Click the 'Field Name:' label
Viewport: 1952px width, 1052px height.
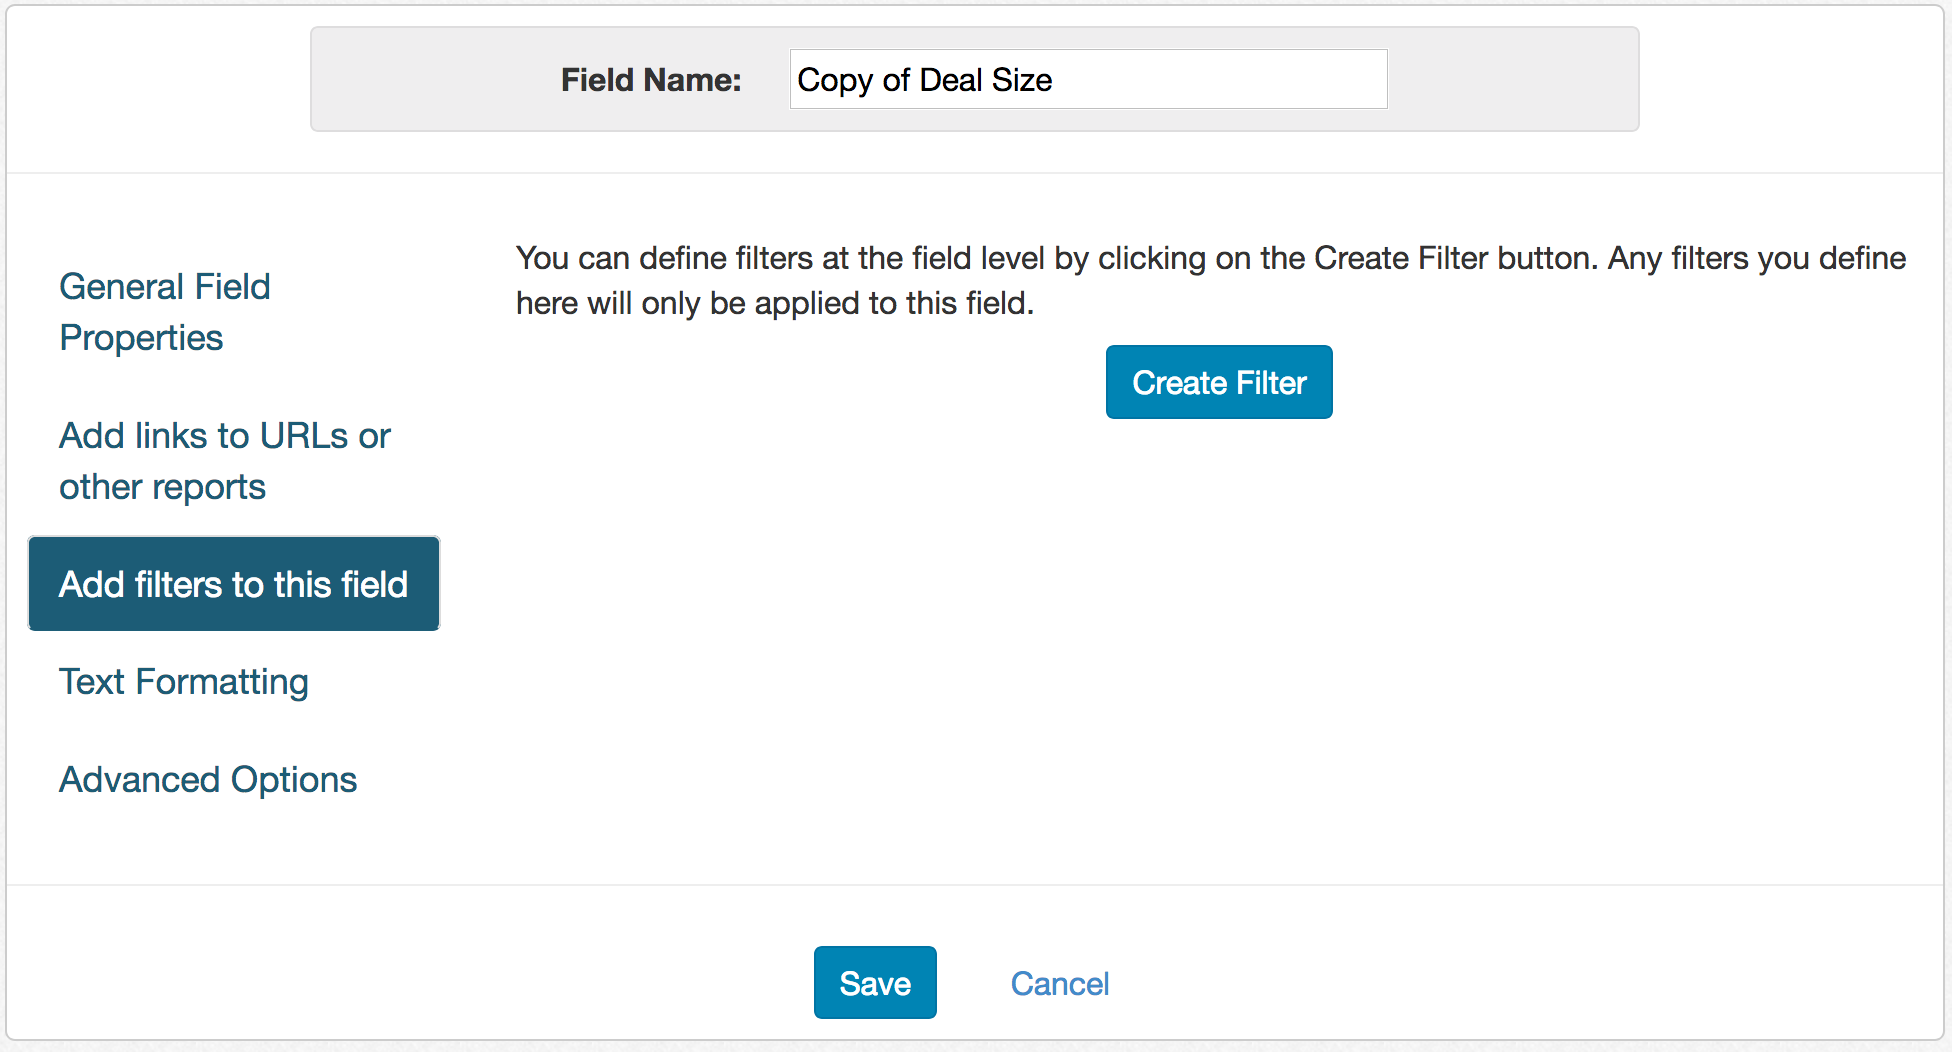click(x=651, y=80)
